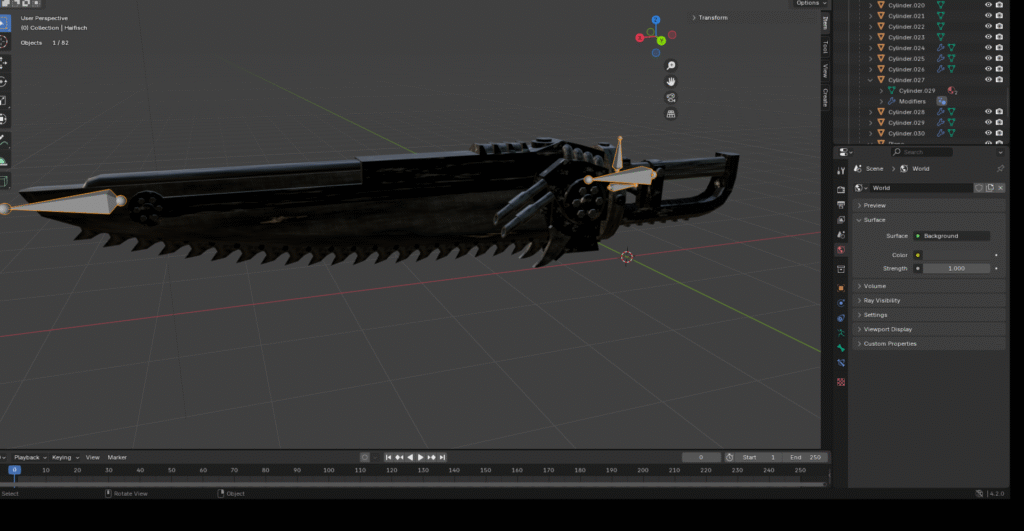Click the pin icon in properties header
This screenshot has height=531, width=1024.
[x=1000, y=169]
